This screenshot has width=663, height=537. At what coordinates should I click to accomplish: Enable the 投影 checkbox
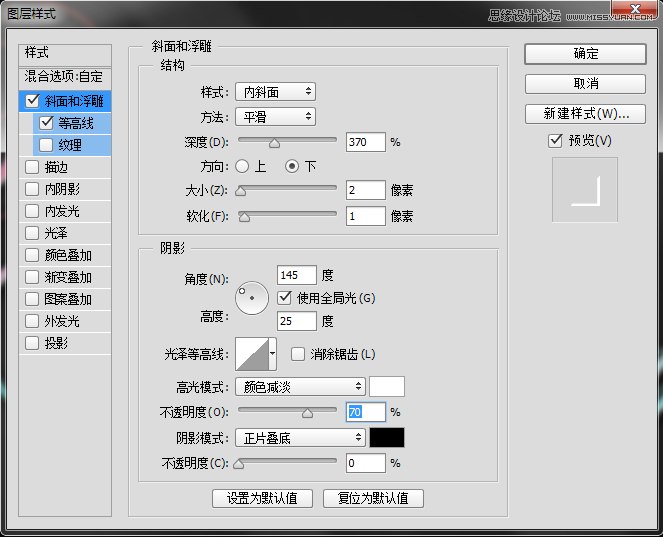click(x=33, y=343)
